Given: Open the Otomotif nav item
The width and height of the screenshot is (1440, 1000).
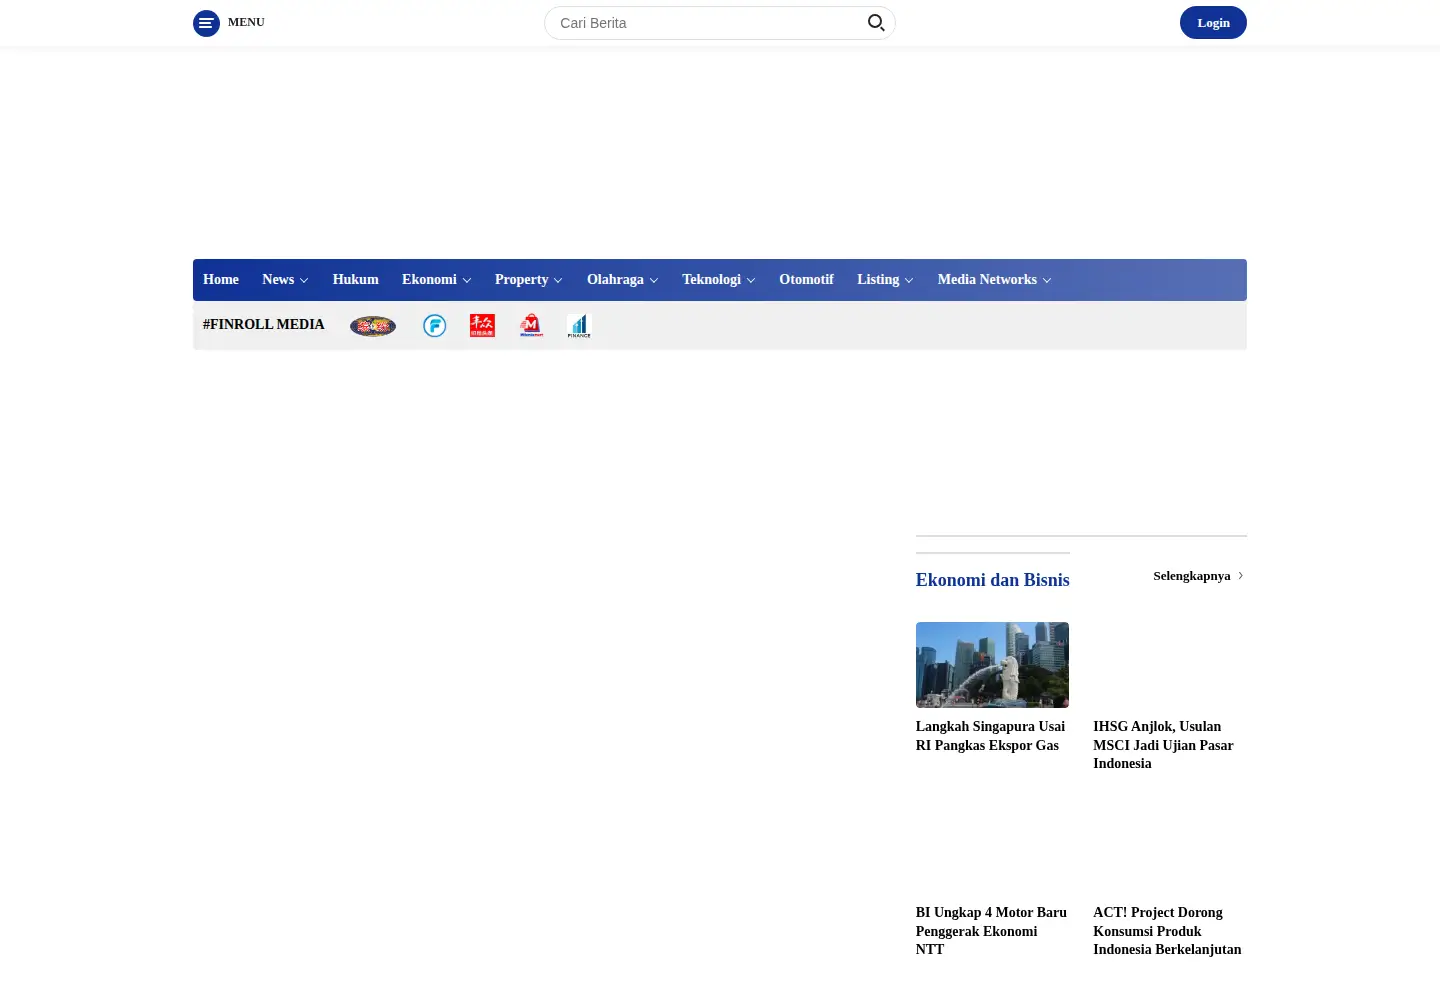Looking at the screenshot, I should [x=806, y=280].
